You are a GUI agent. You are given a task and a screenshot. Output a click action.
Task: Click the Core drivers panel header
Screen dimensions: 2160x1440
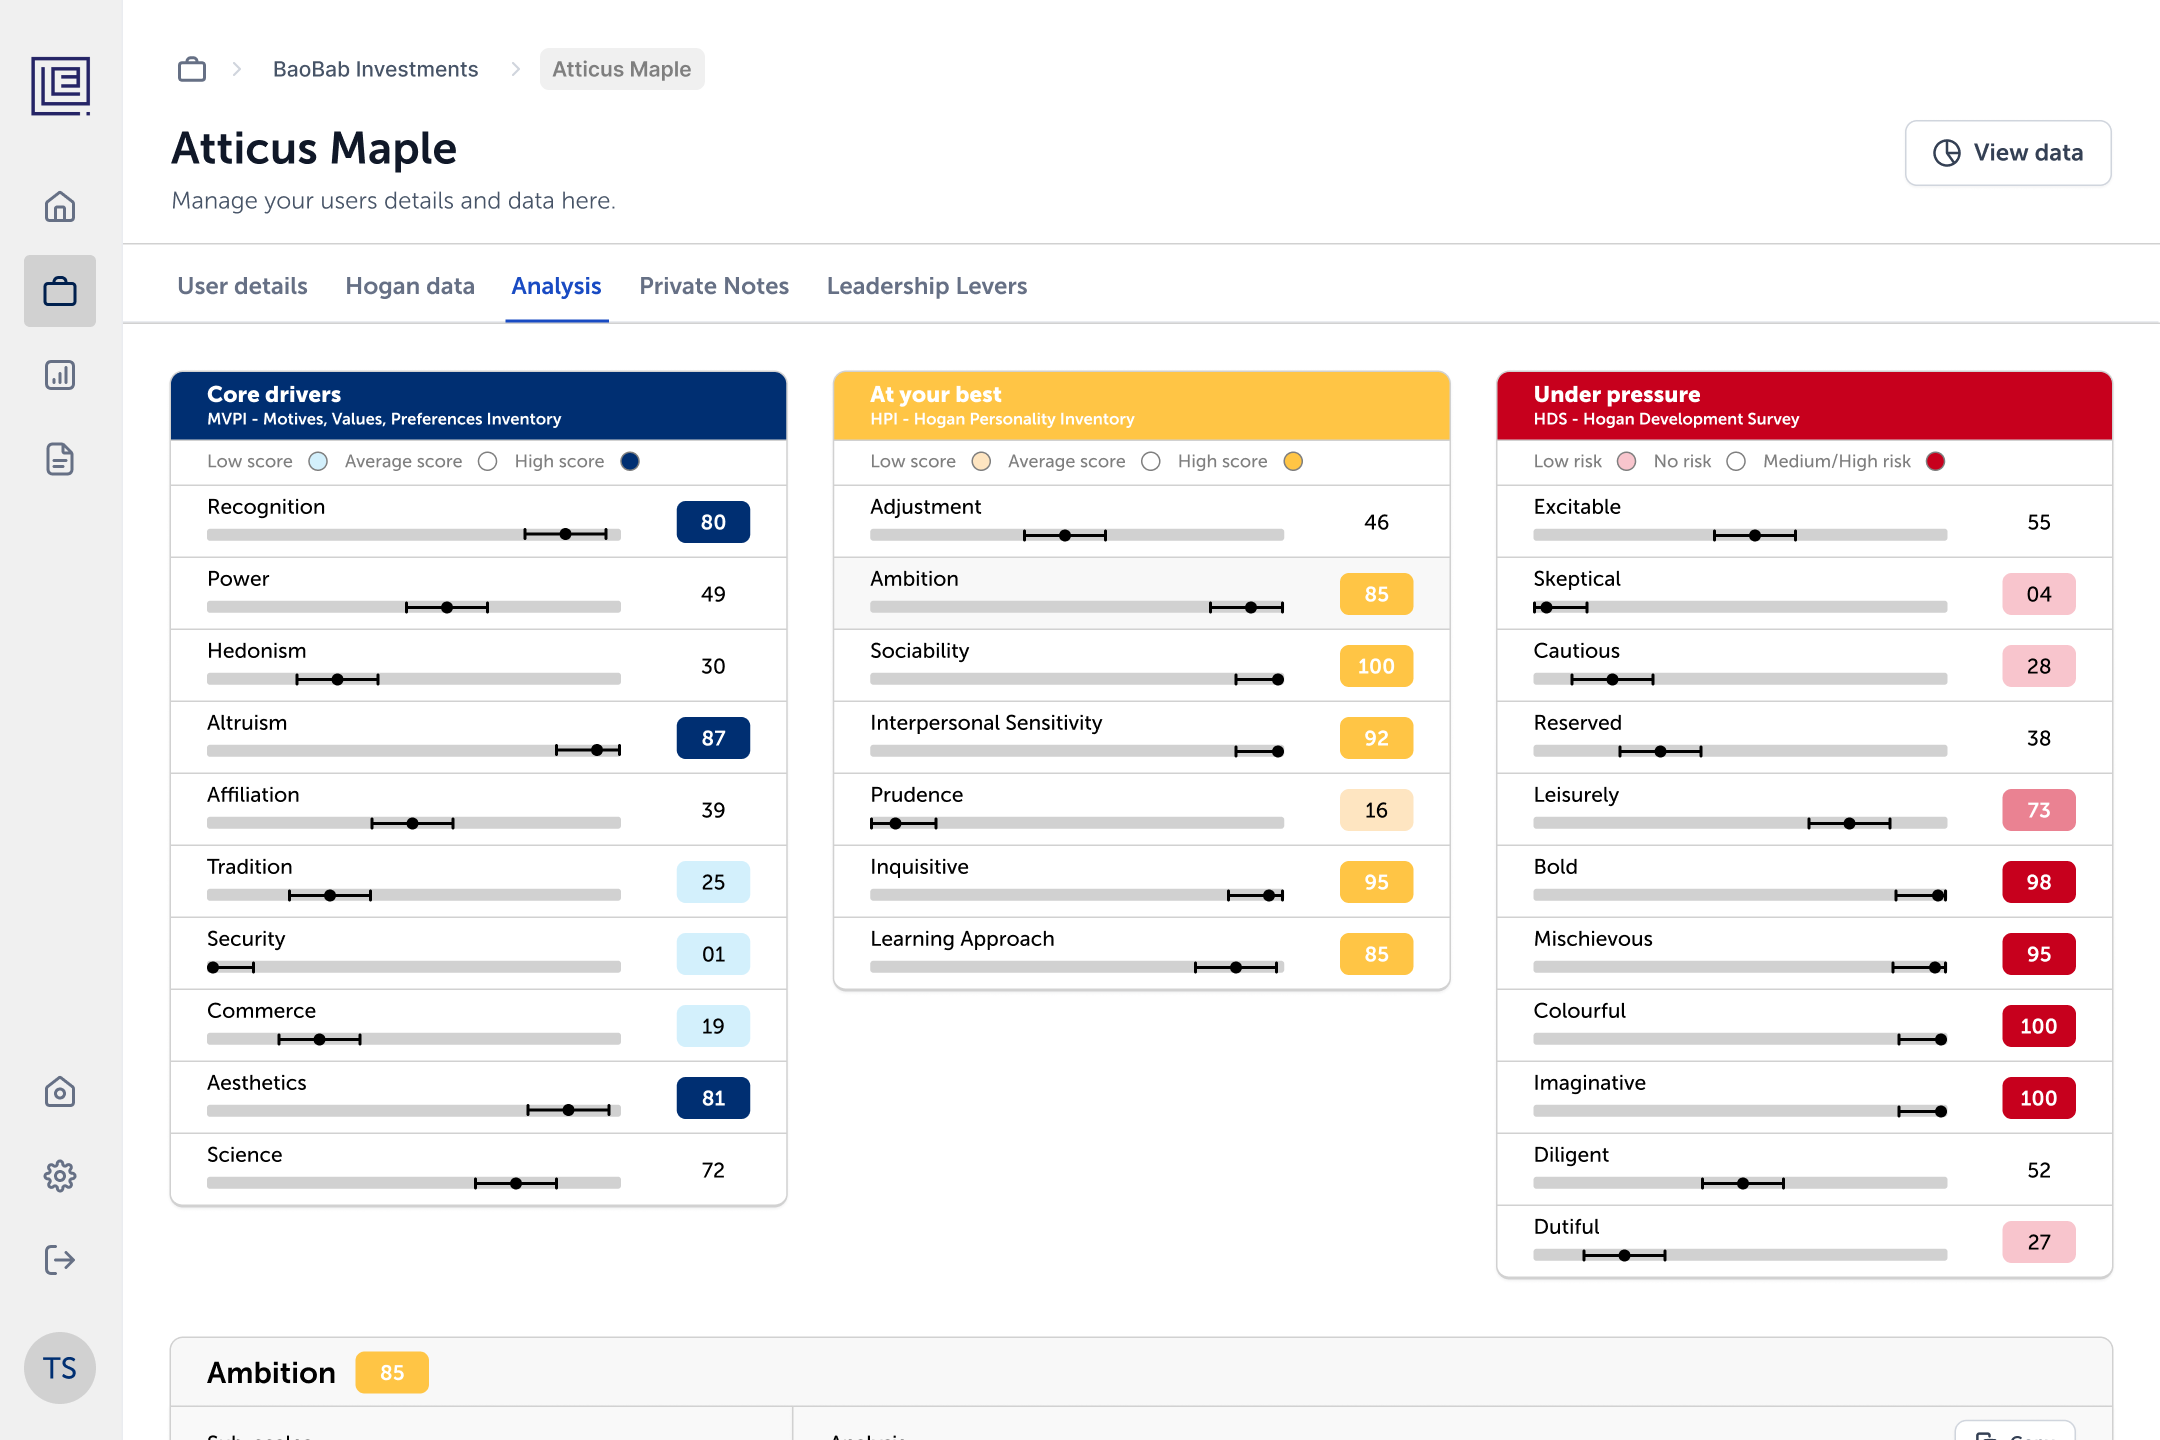(x=478, y=406)
